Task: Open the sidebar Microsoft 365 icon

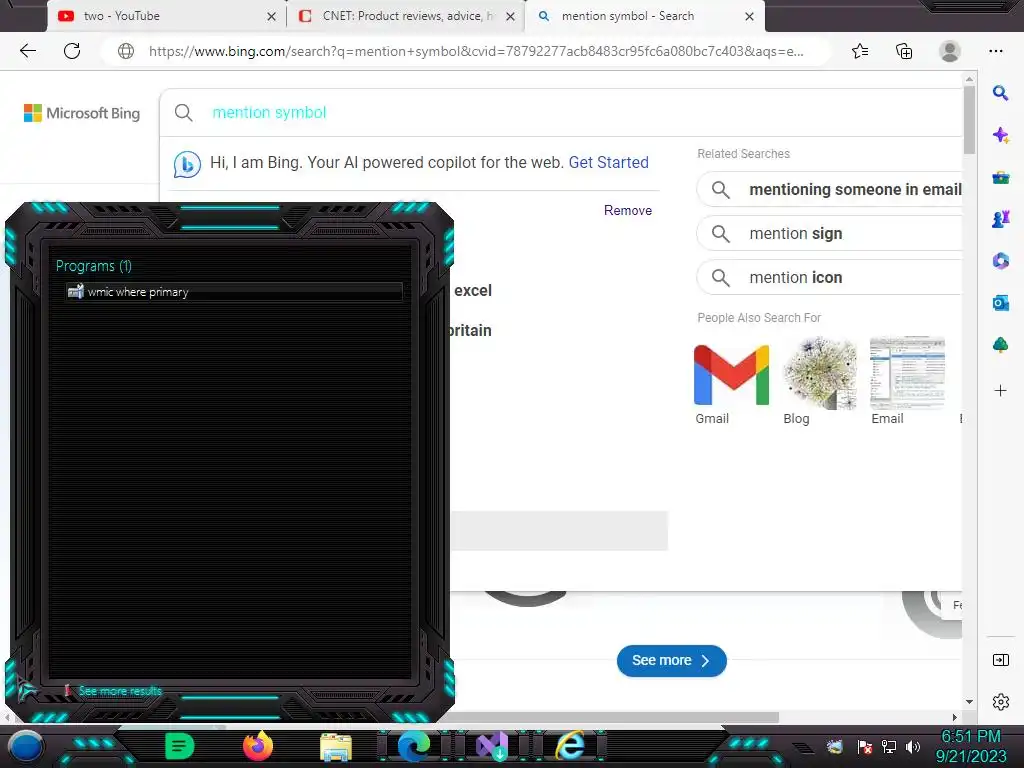Action: (1000, 261)
